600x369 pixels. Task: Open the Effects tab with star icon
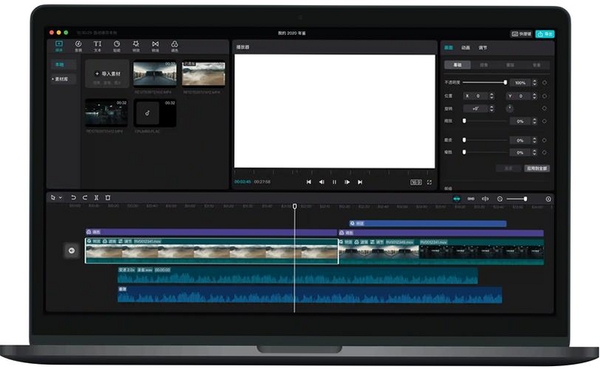(x=136, y=46)
